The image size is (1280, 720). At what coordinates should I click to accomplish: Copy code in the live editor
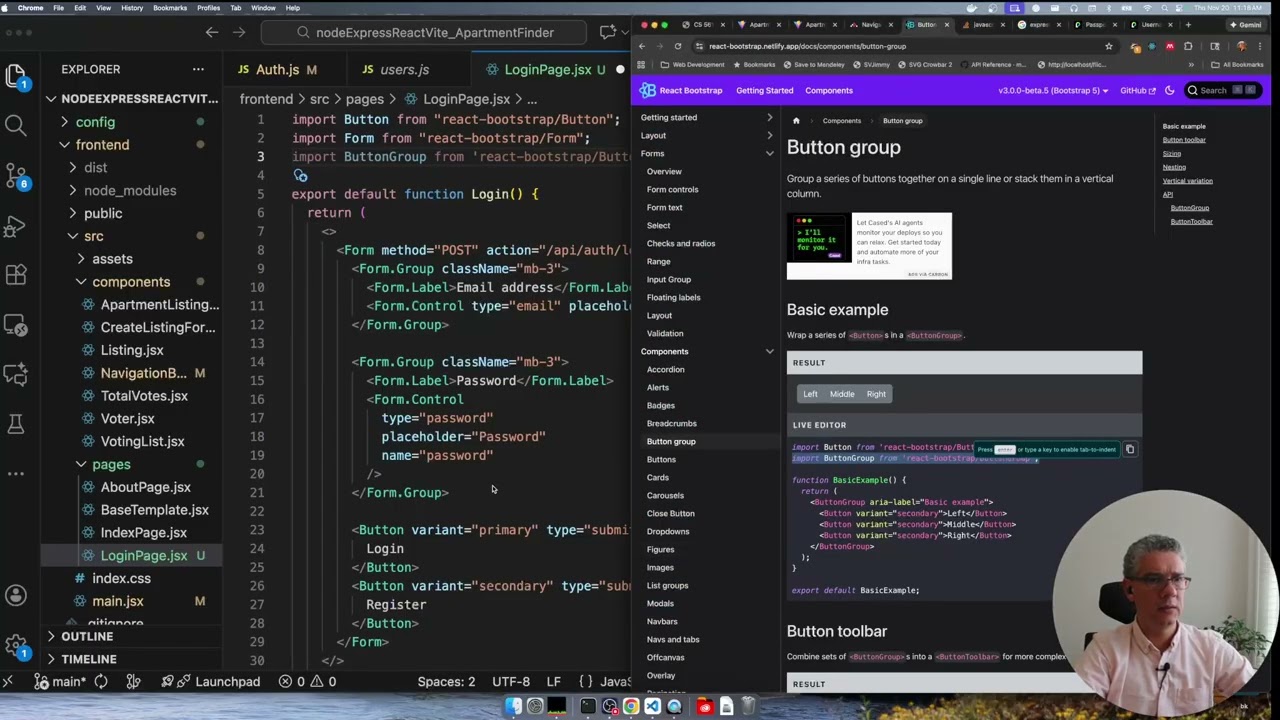(1130, 449)
